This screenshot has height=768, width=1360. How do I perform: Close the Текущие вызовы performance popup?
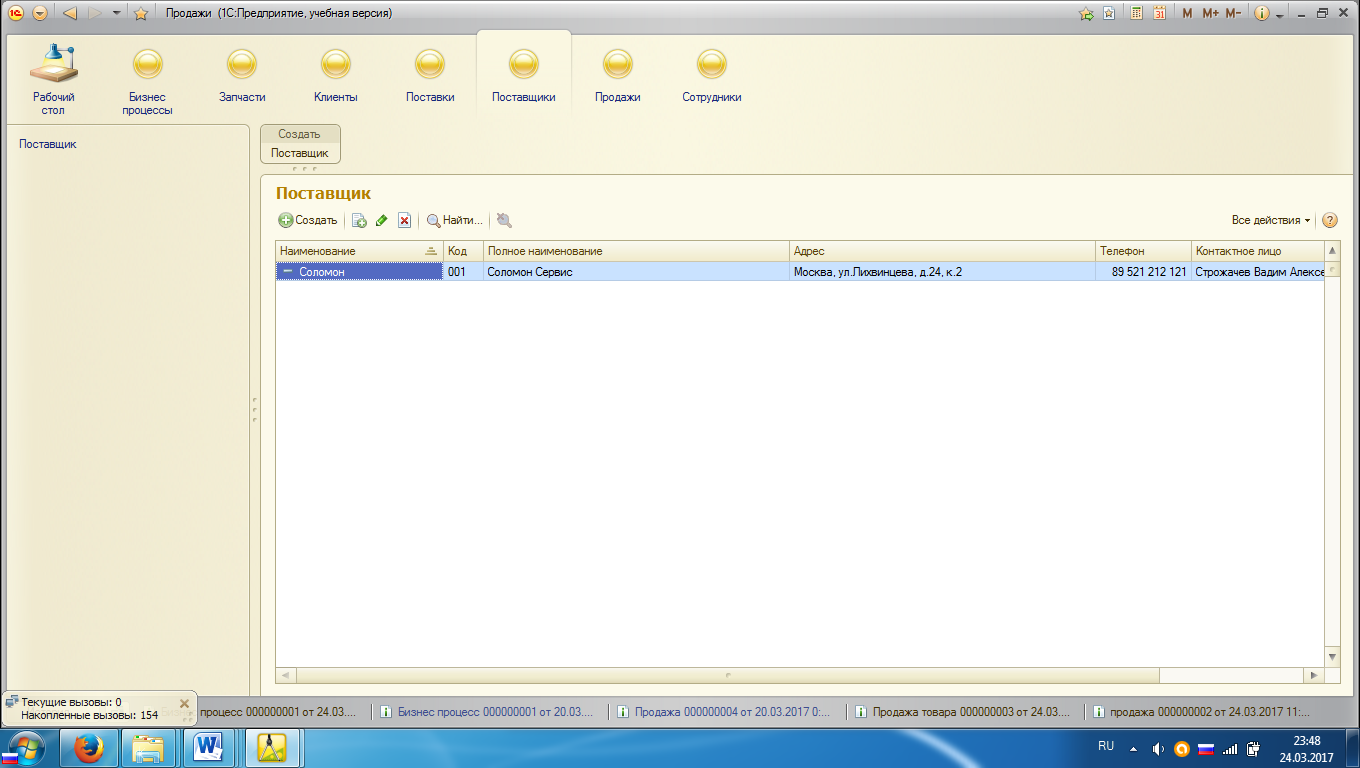tap(184, 703)
